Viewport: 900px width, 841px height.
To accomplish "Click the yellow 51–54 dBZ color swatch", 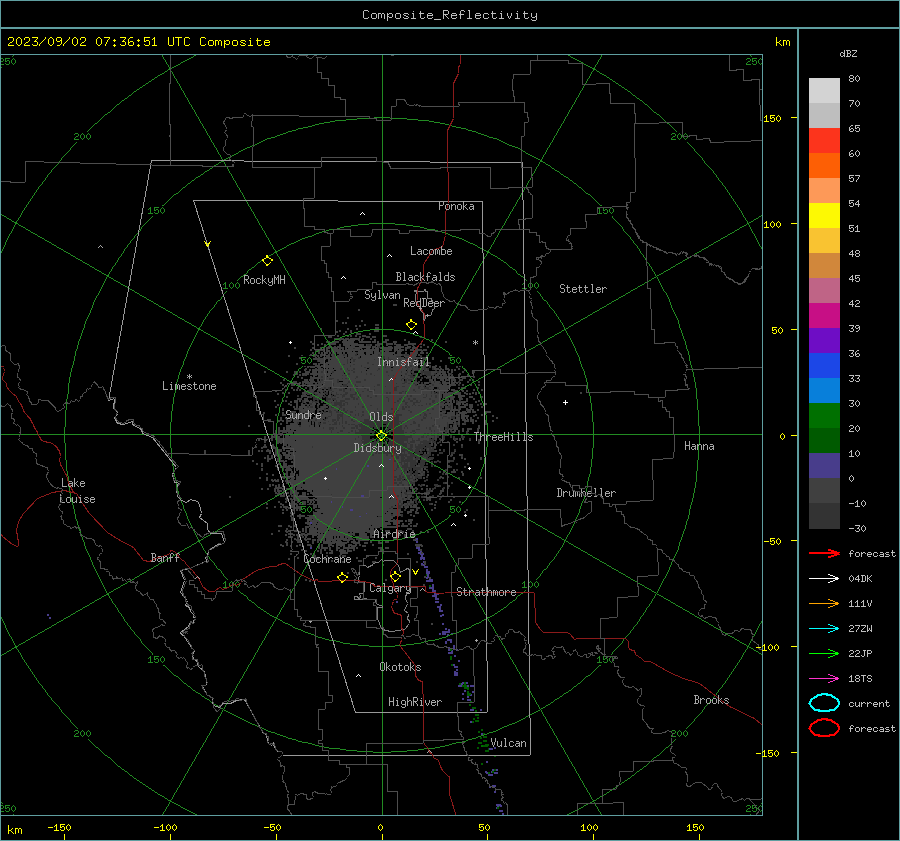I will click(824, 216).
